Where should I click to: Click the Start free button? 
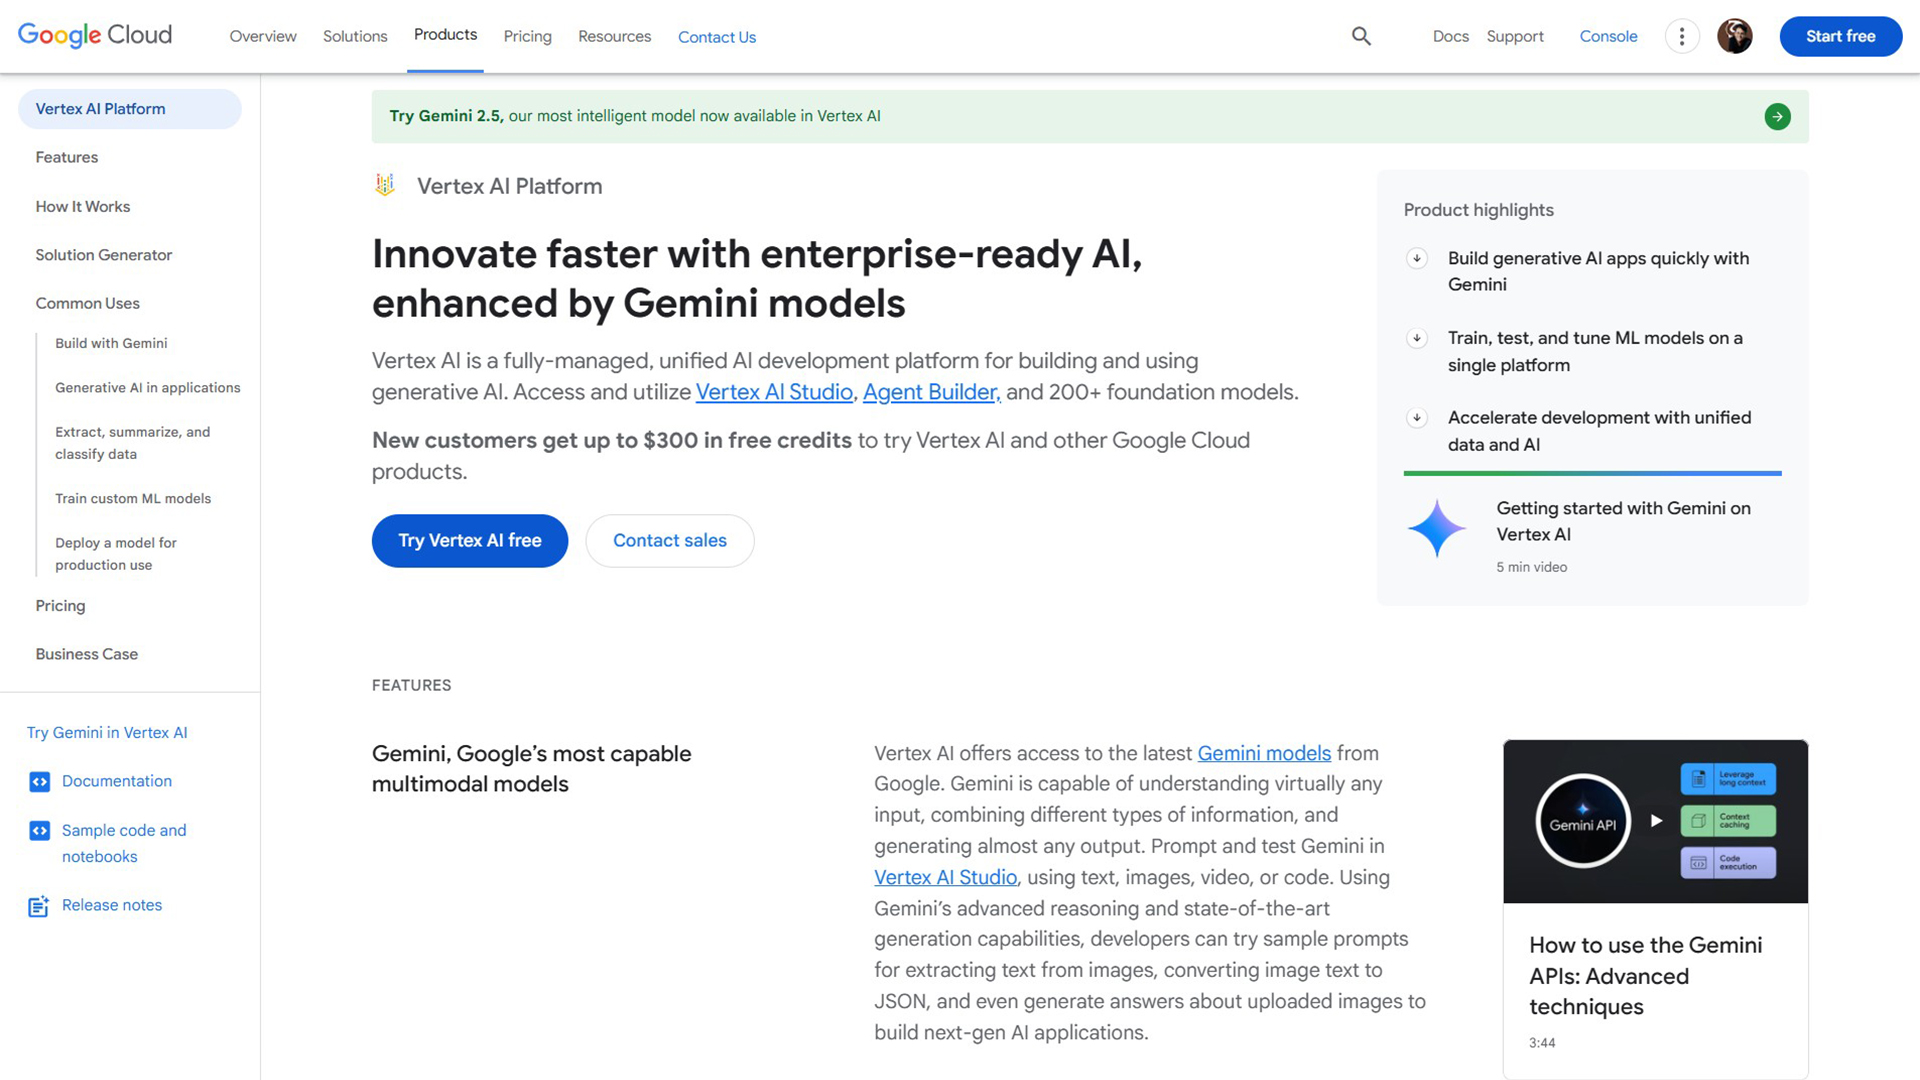[x=1840, y=36]
